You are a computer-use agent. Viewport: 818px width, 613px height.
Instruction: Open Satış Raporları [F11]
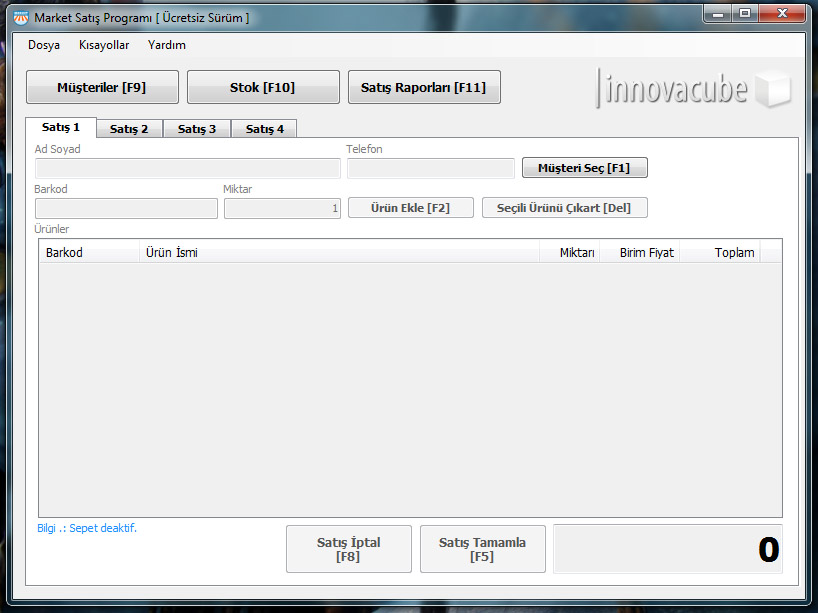pos(424,87)
